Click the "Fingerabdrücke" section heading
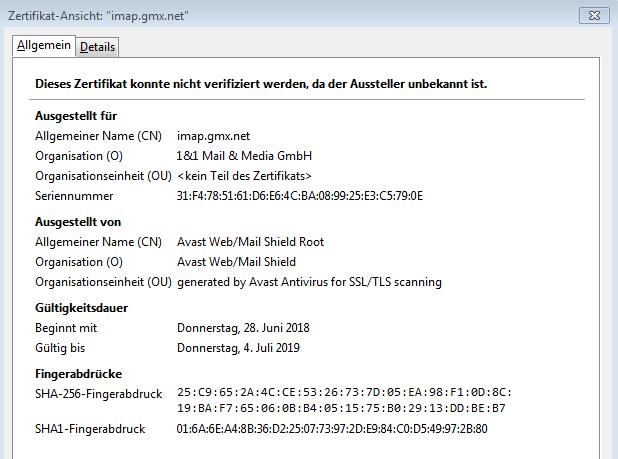618x459 pixels. 80,374
